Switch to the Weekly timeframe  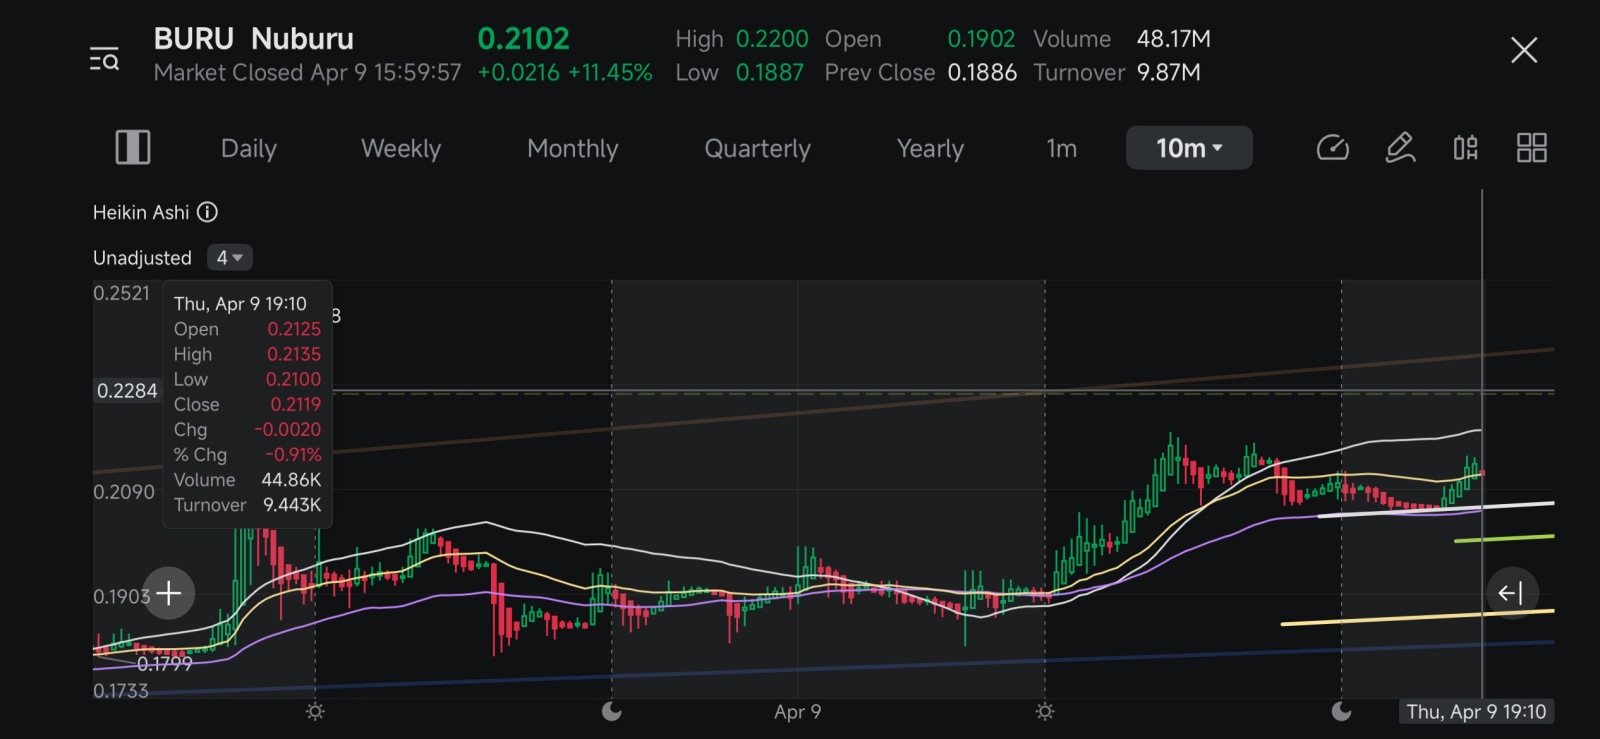(x=401, y=149)
